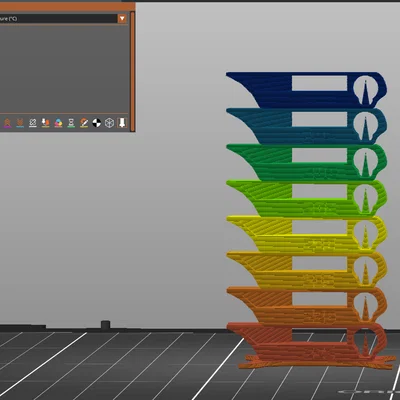Screen dimensions: 400x400
Task: Toggle pause prints hourglass icon
Action: (71, 123)
